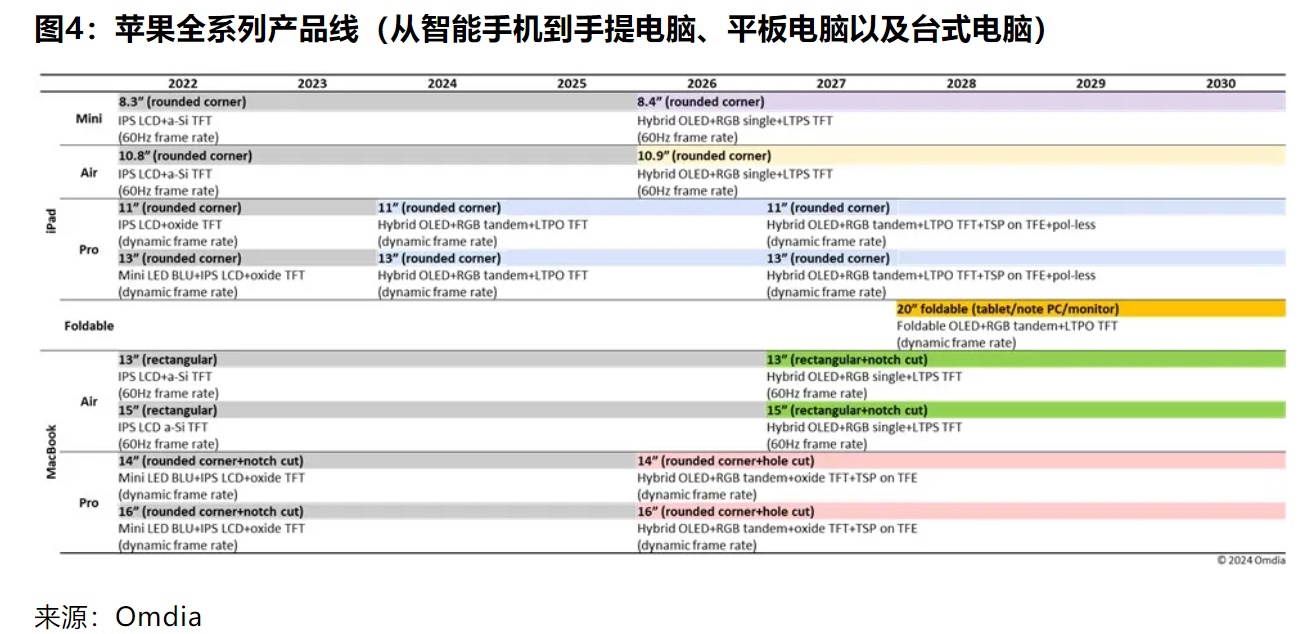
Task: Click Hybrid OLED+RGB single+LTPS TFT under 15" notch cut
Action: (x=864, y=427)
